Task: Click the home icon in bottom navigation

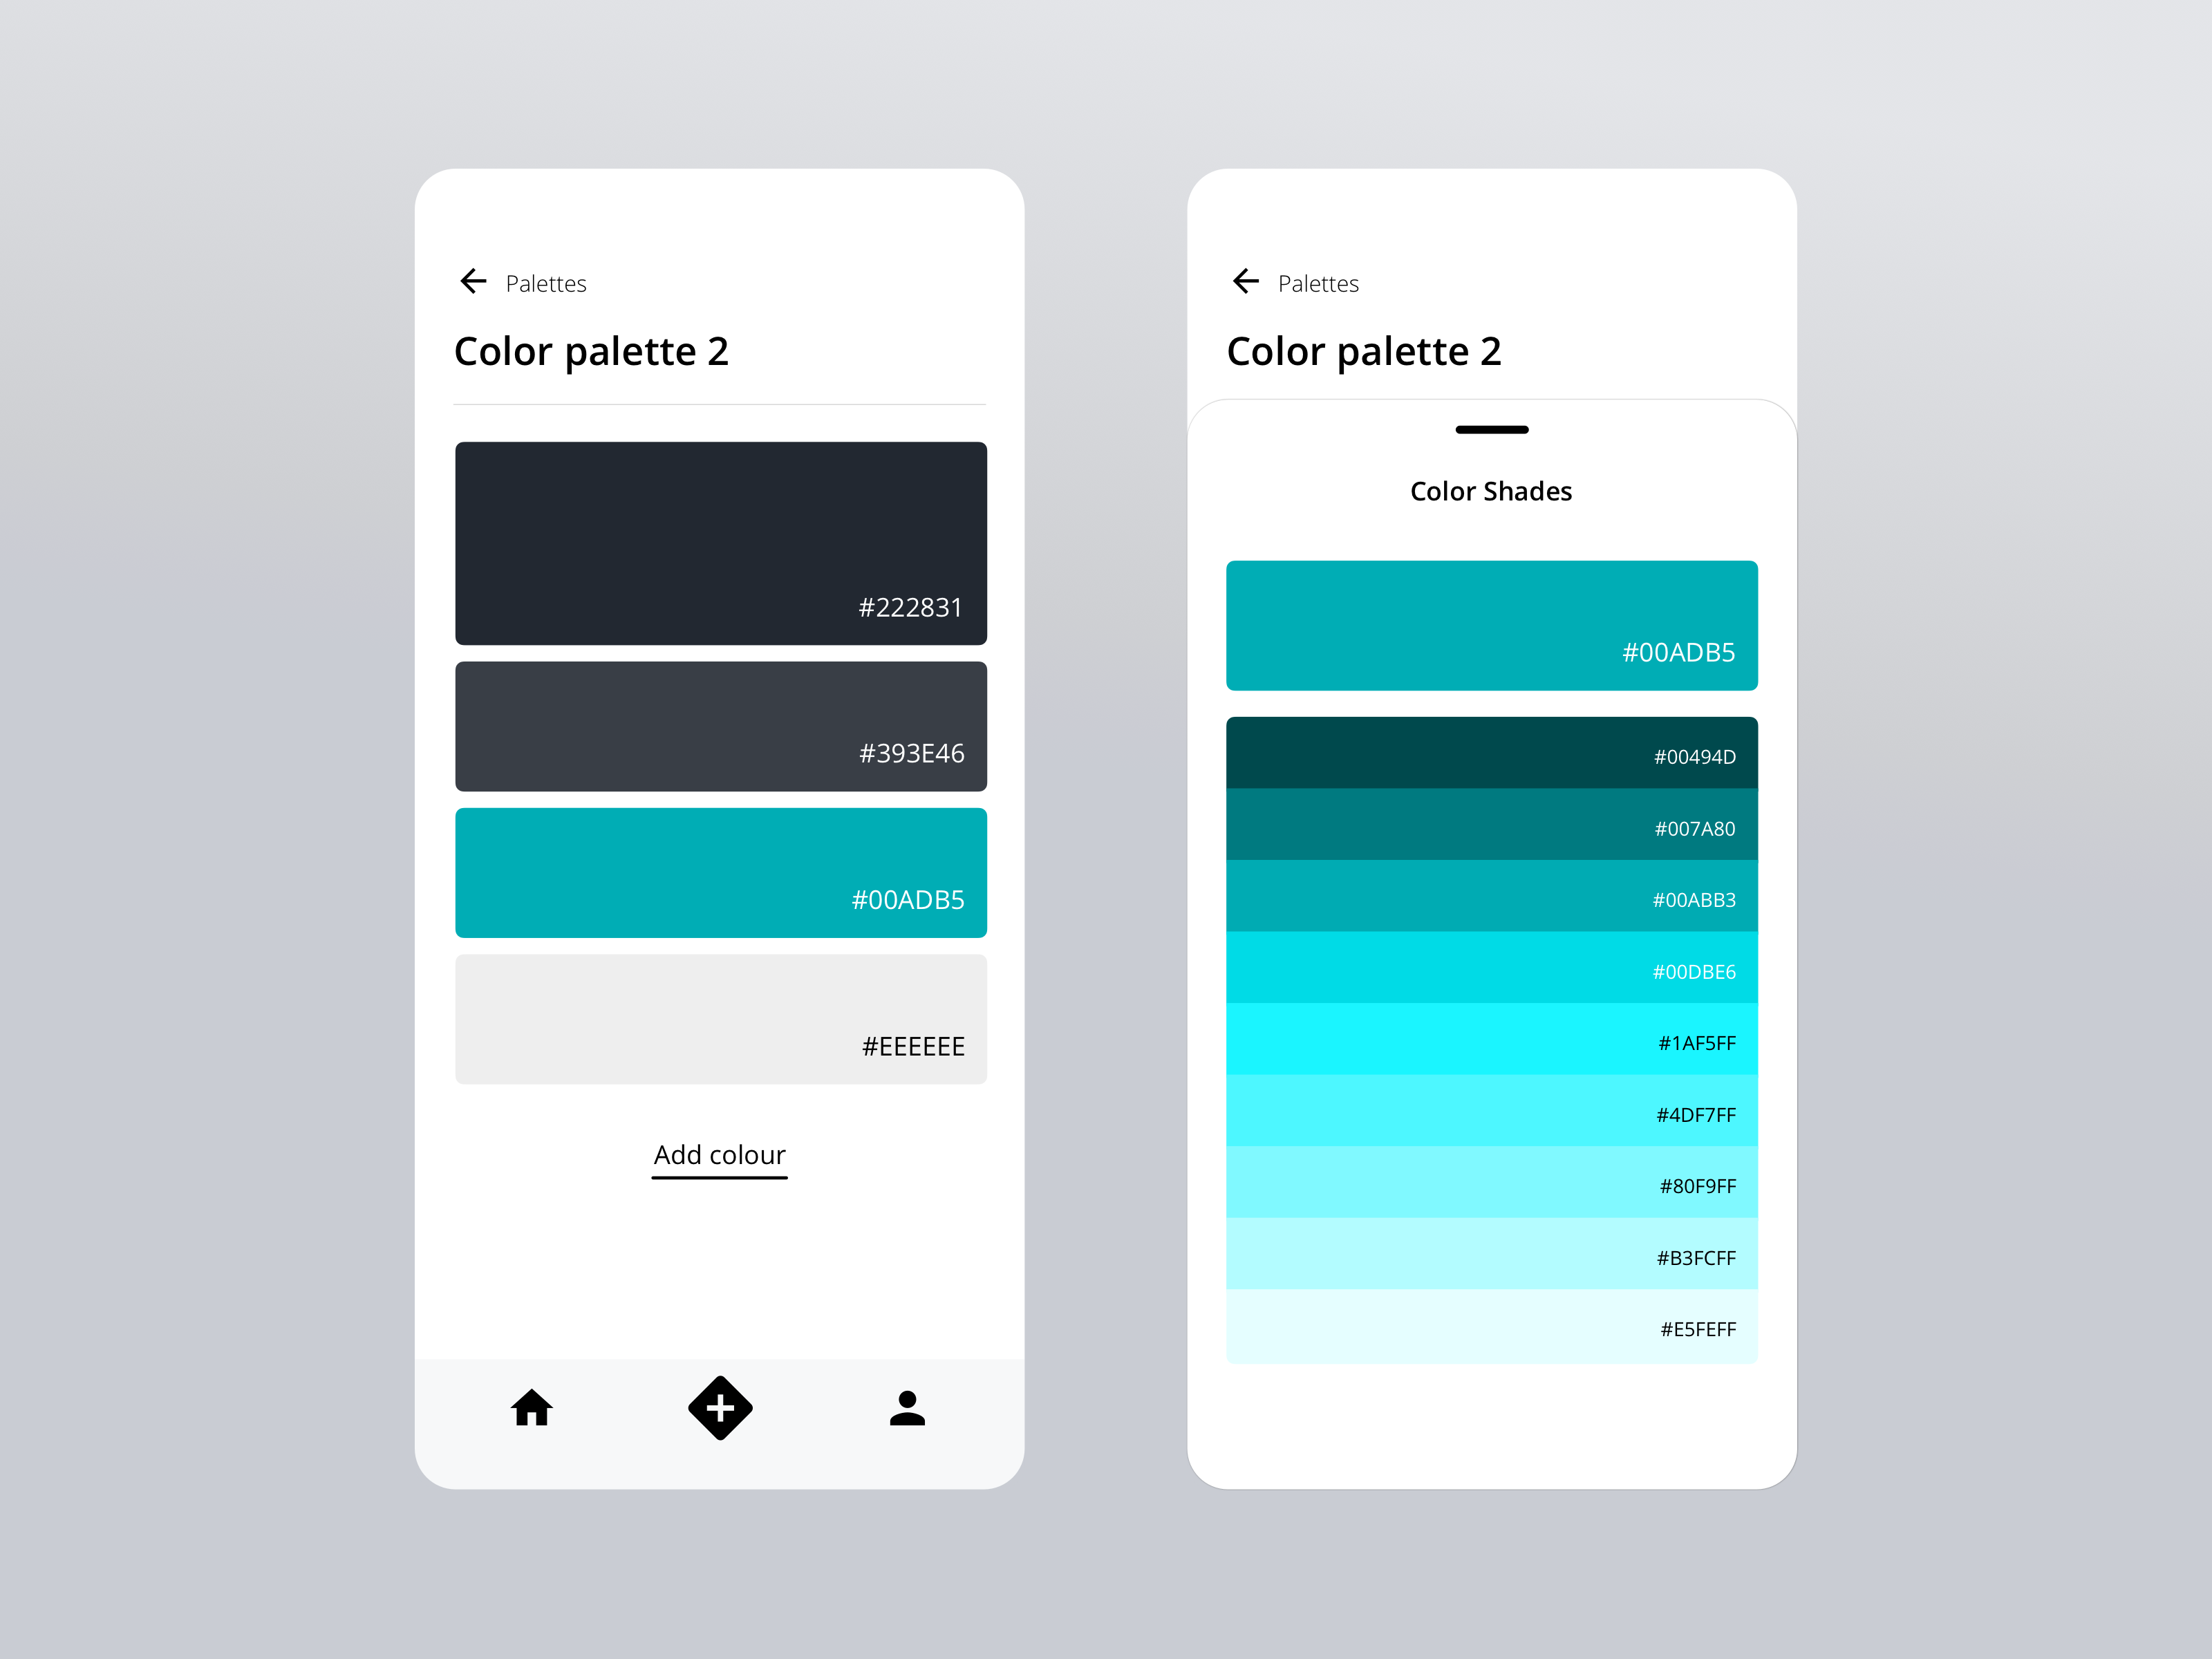Action: coord(533,1408)
